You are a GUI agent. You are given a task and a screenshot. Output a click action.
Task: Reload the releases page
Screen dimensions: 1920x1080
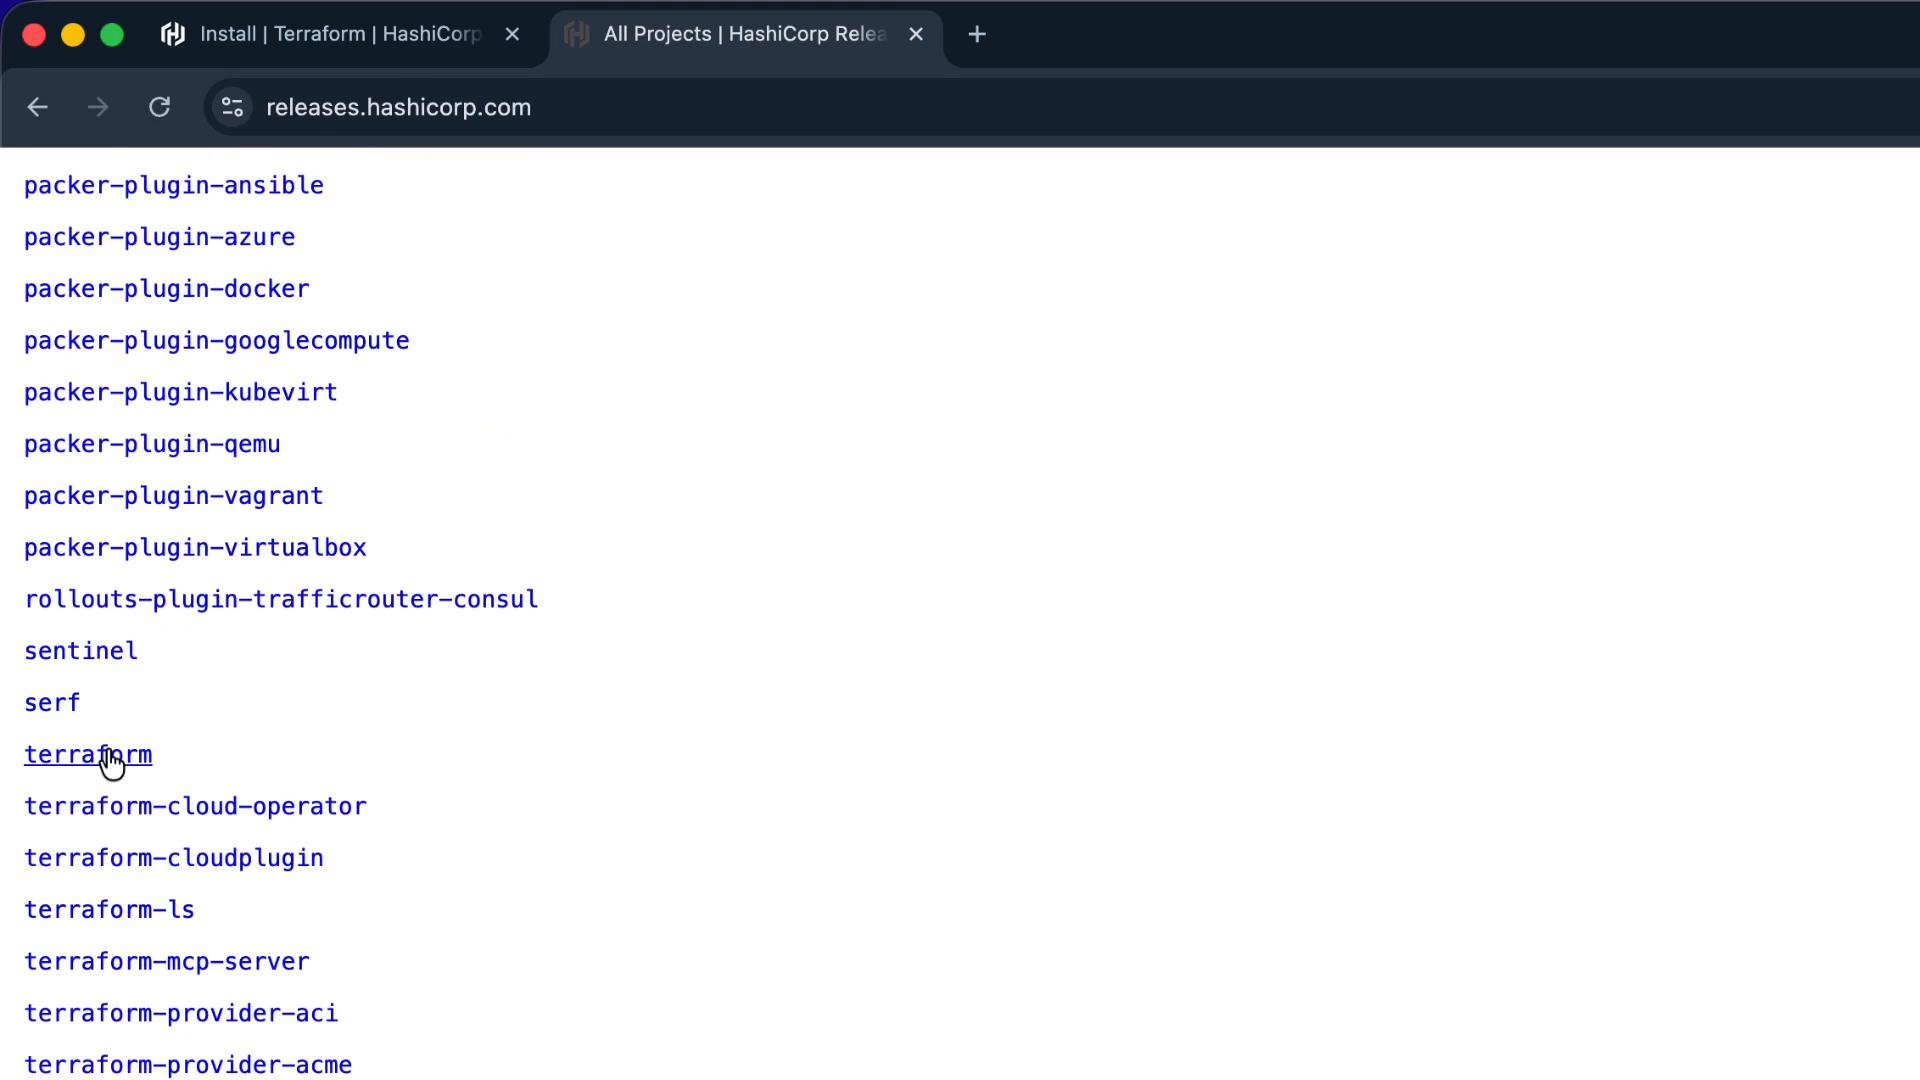pos(160,107)
